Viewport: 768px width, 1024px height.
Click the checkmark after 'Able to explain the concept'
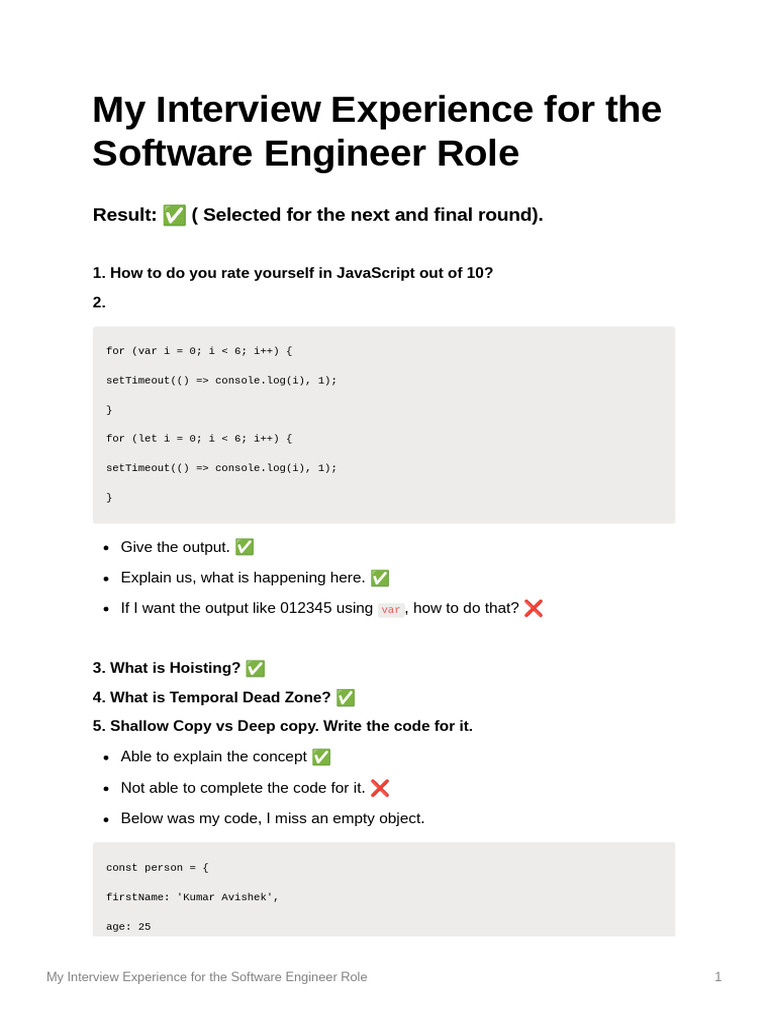(321, 757)
